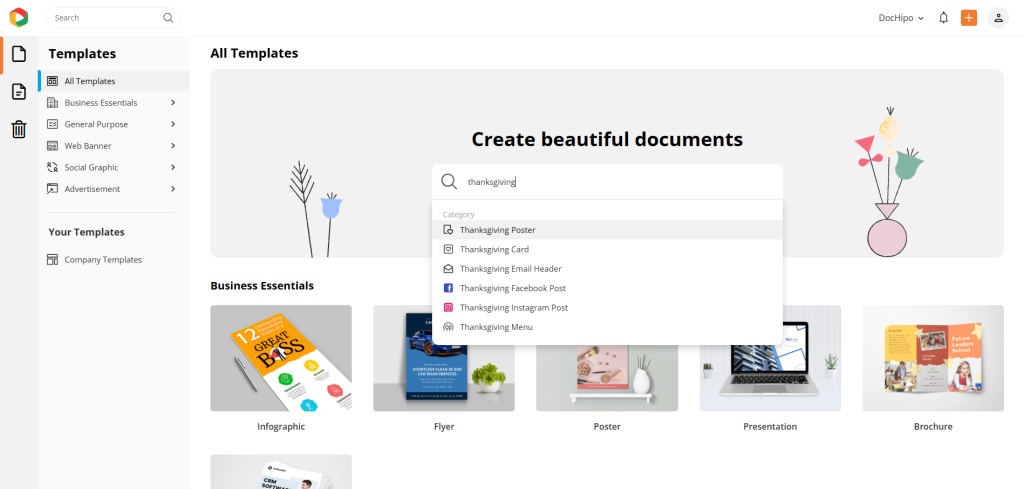Open Web Banner category
1024x489 pixels.
point(114,146)
